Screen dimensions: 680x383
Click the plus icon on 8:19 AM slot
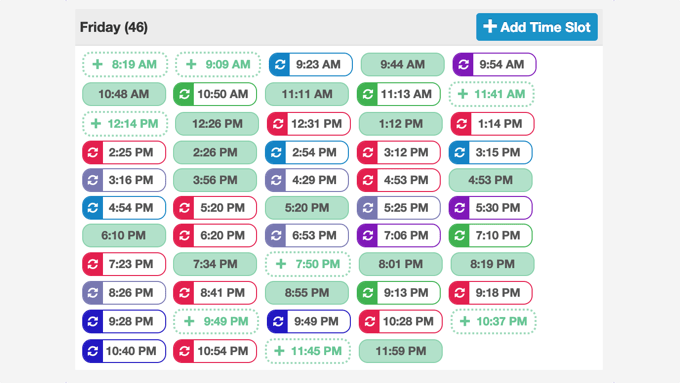coord(98,64)
